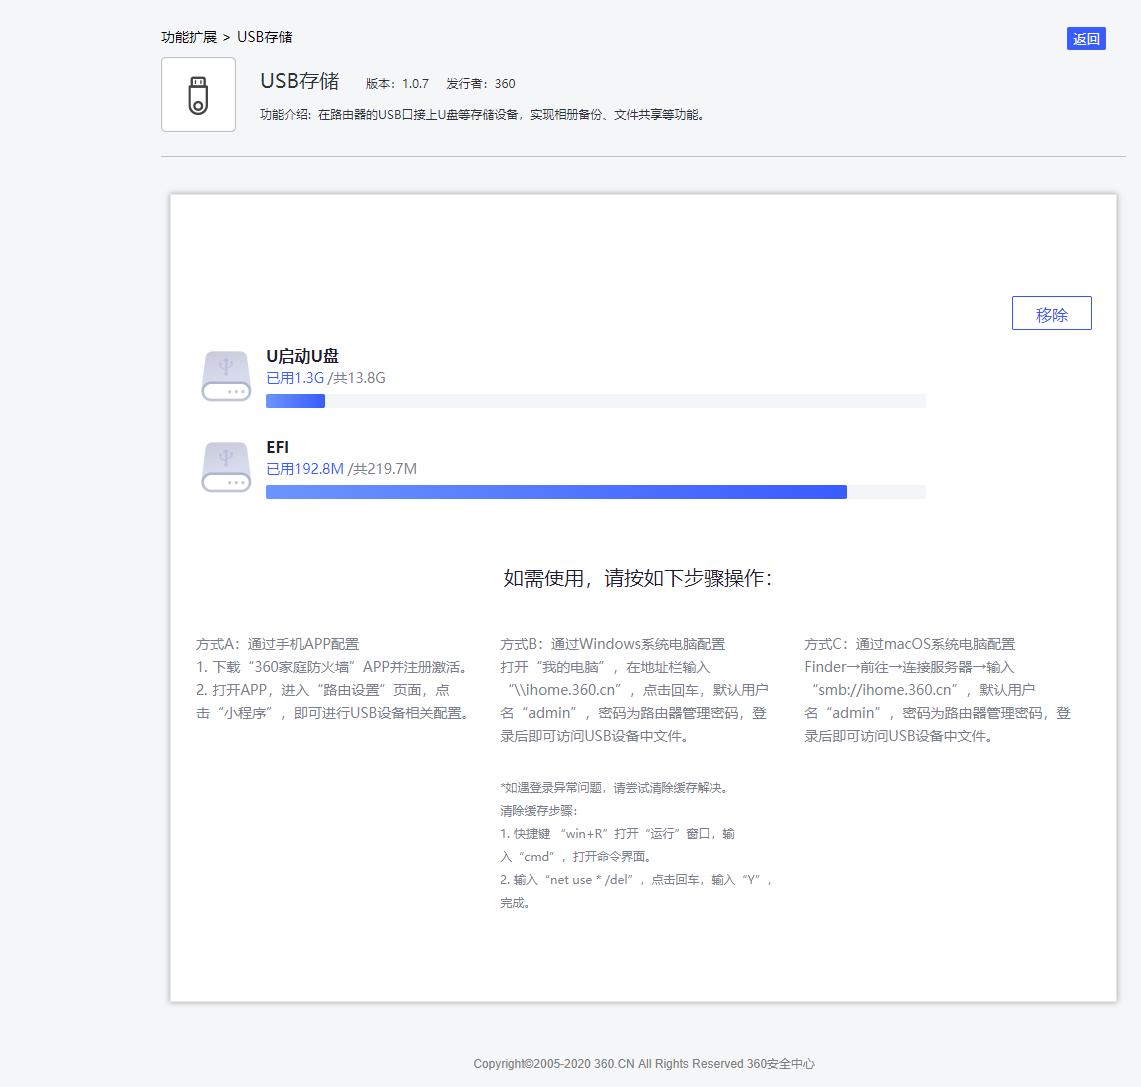1141x1087 pixels.
Task: Select the U启动U盘 drive icon
Action: 226,375
